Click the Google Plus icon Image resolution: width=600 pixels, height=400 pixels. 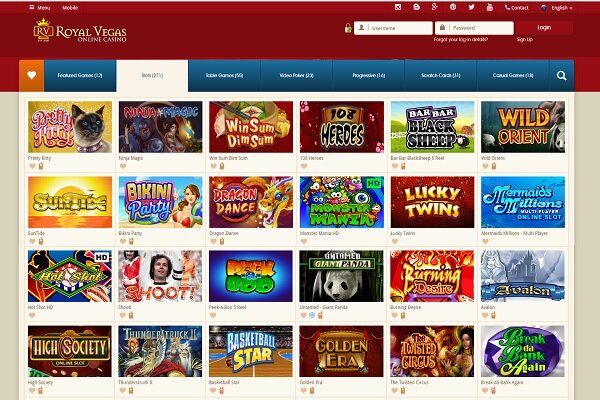[x=435, y=7]
